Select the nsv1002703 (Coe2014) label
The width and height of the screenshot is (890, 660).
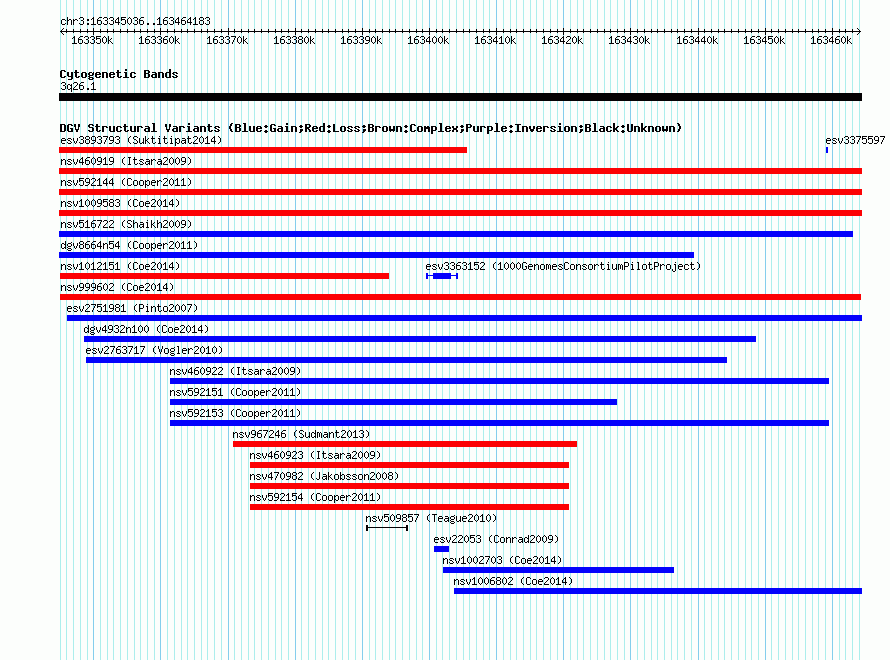[502, 560]
